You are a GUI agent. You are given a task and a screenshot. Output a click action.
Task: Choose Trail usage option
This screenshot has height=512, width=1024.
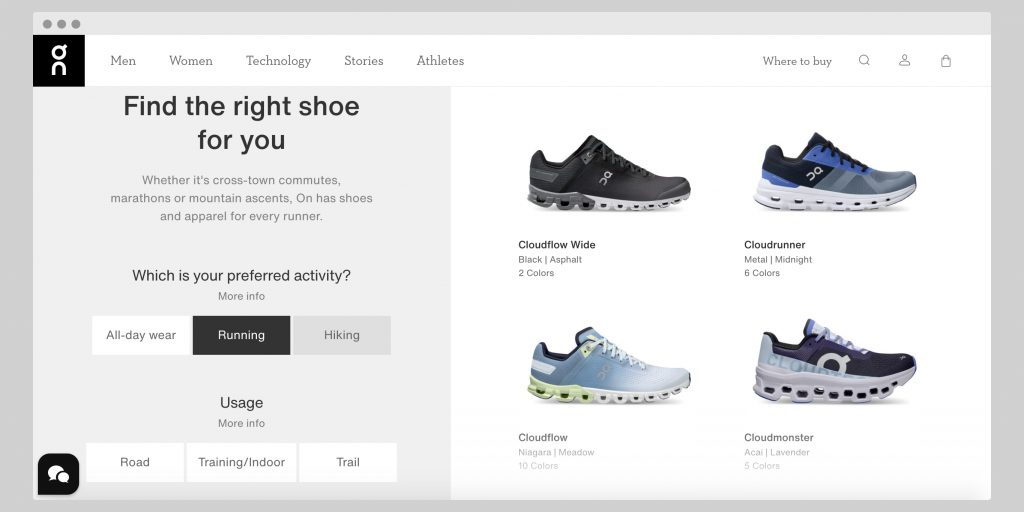pyautogui.click(x=348, y=462)
